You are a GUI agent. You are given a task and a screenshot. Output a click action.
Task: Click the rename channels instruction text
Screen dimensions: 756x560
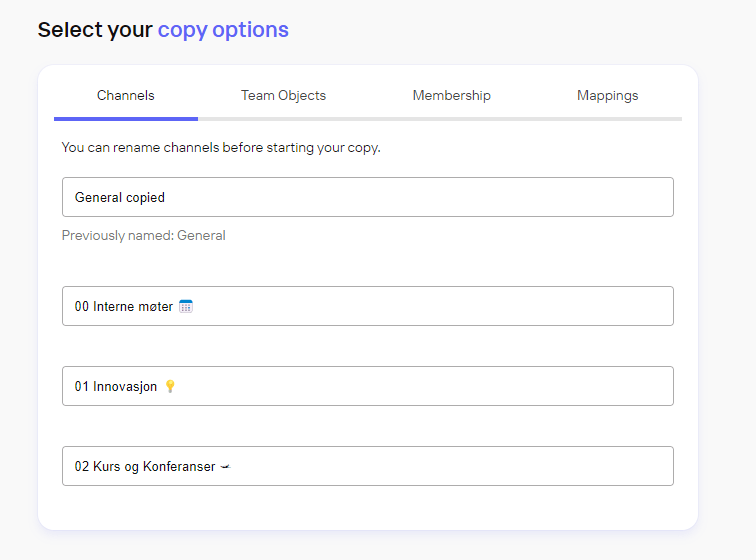[221, 147]
